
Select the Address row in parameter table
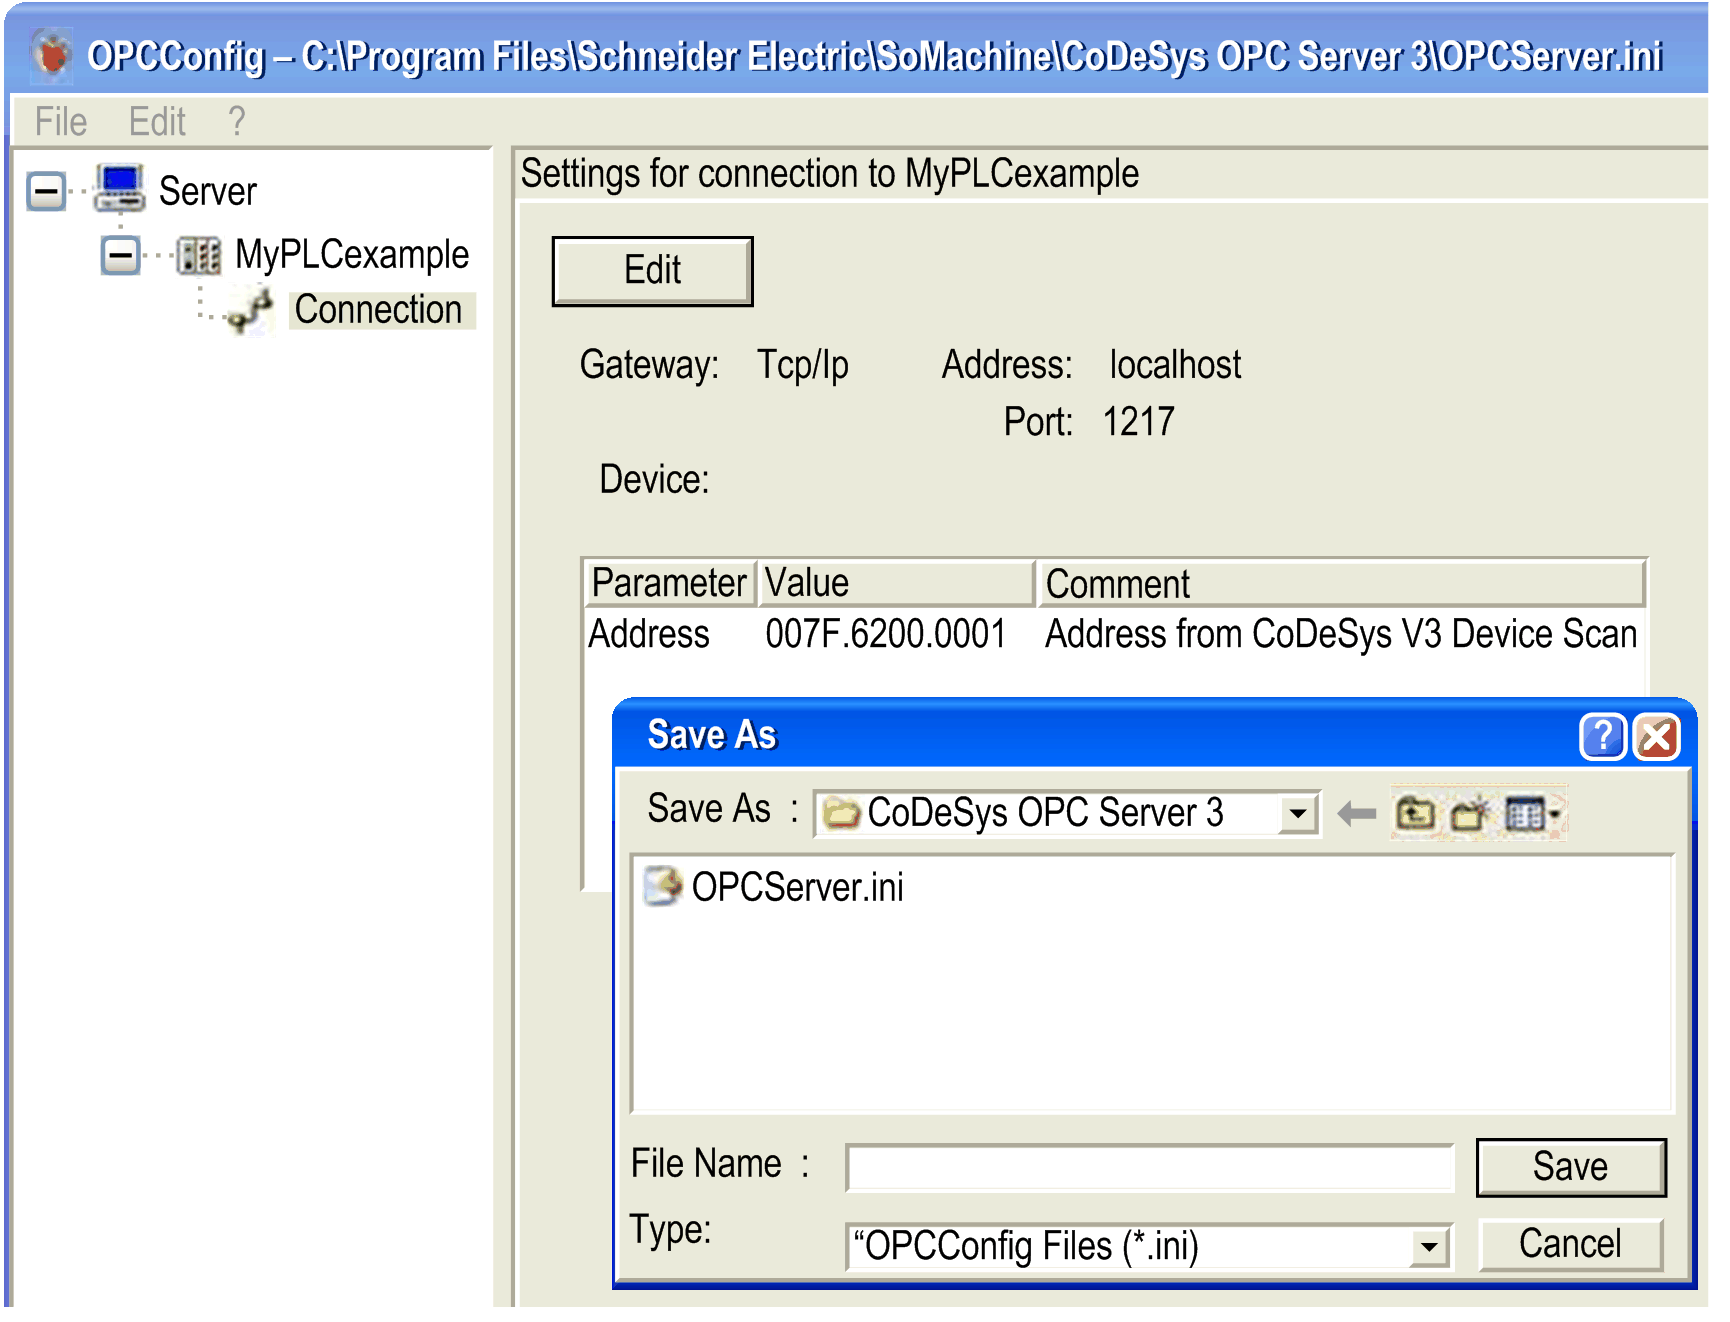[x=649, y=634]
